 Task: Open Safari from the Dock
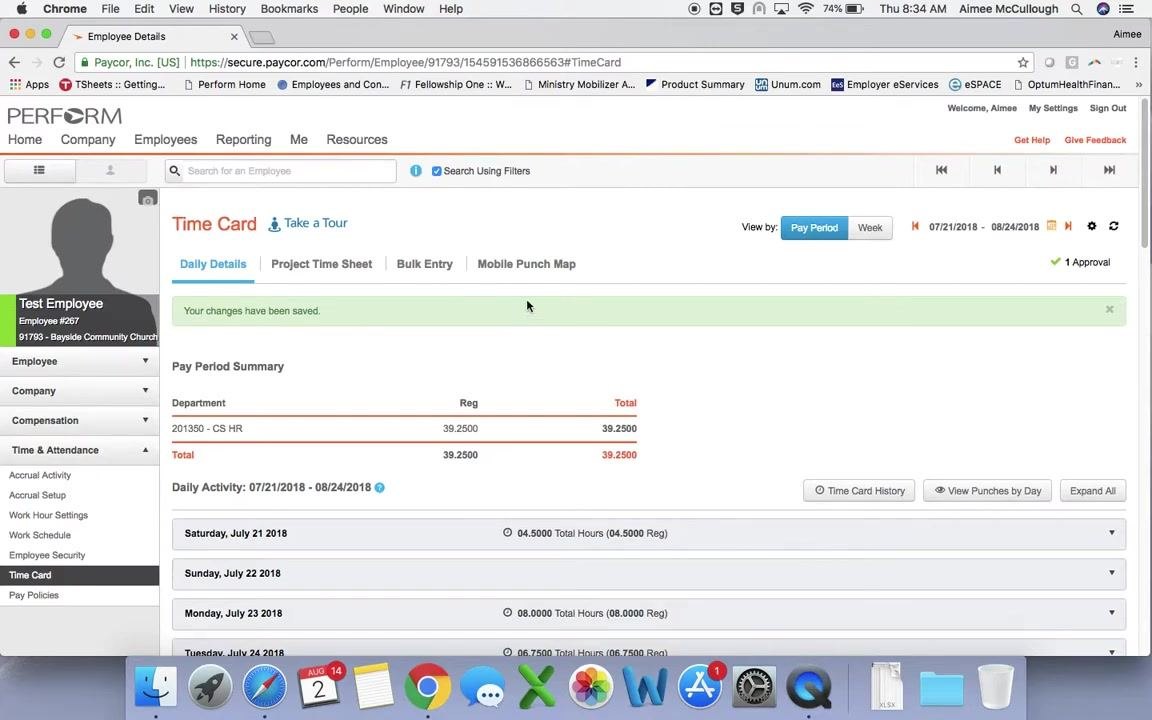[x=264, y=688]
